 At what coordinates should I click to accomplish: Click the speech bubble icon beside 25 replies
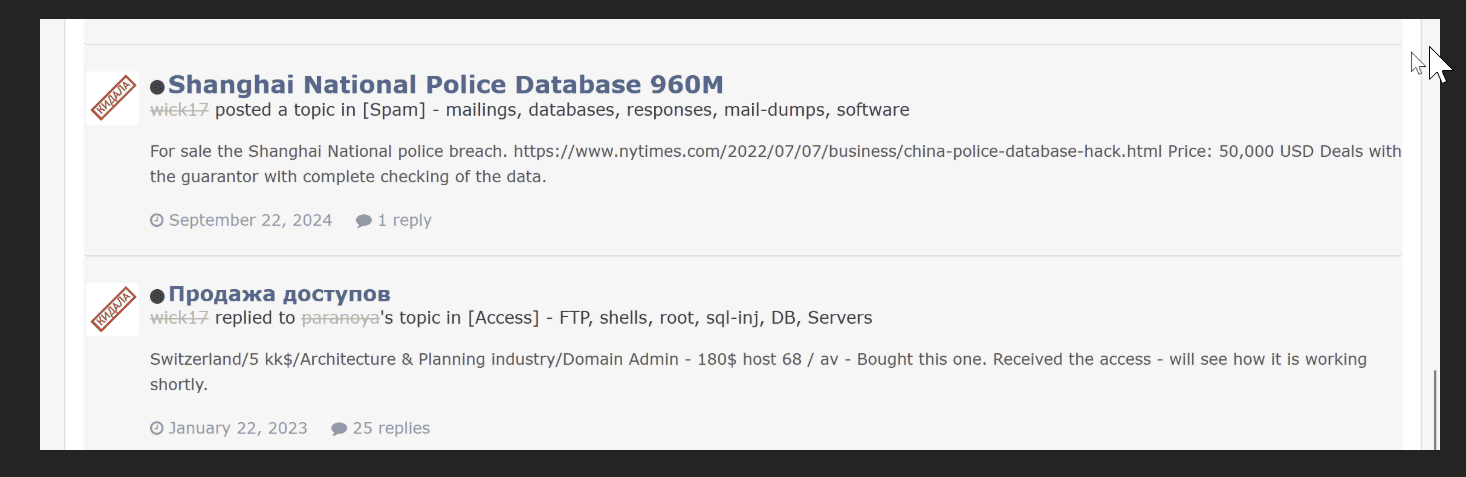click(x=340, y=428)
